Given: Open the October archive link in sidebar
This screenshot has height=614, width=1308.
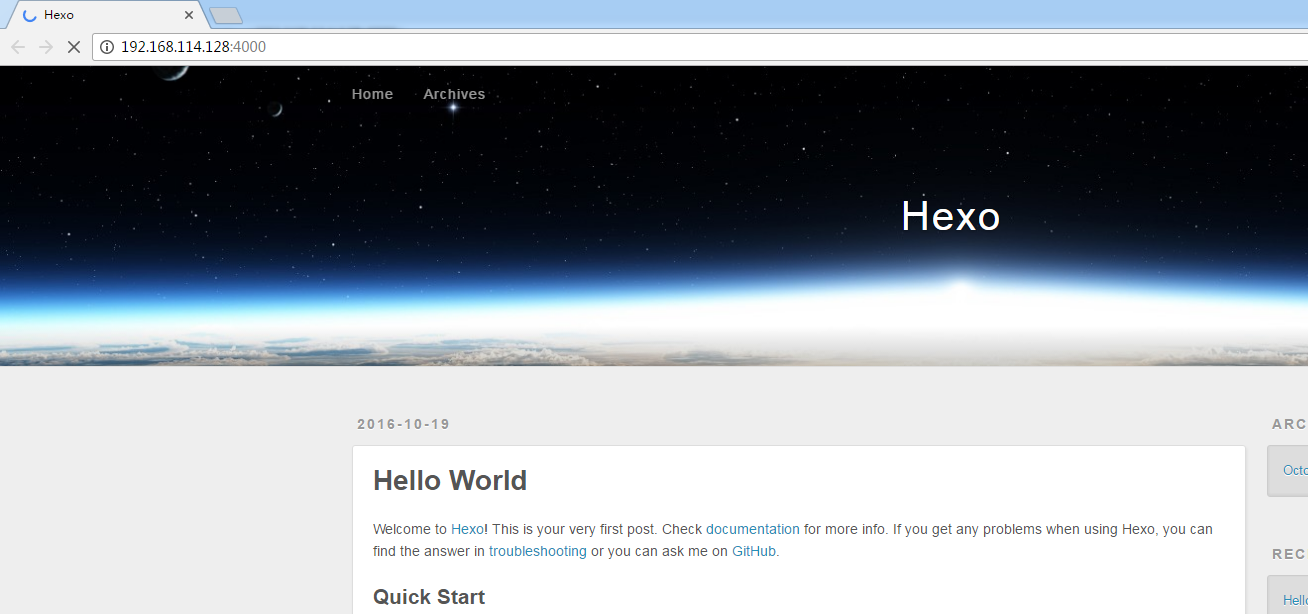Looking at the screenshot, I should 1295,470.
